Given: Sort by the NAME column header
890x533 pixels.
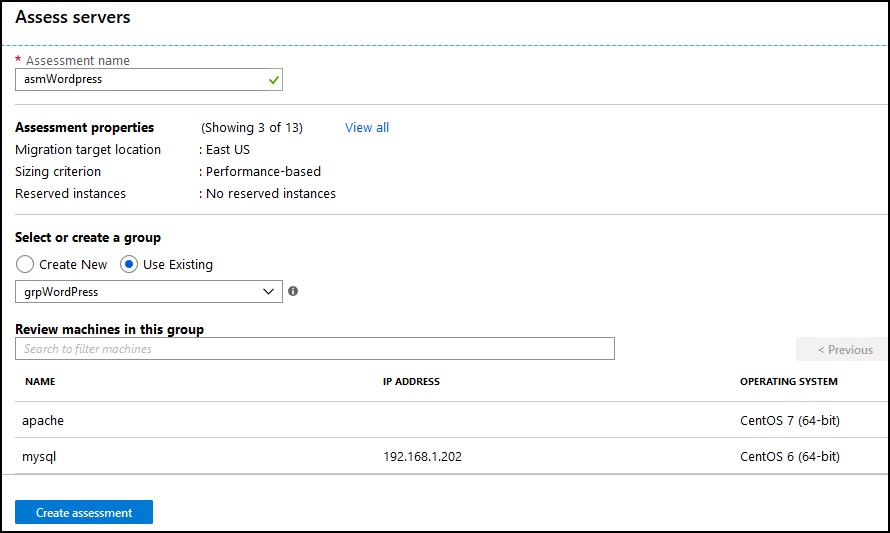Looking at the screenshot, I should point(40,381).
